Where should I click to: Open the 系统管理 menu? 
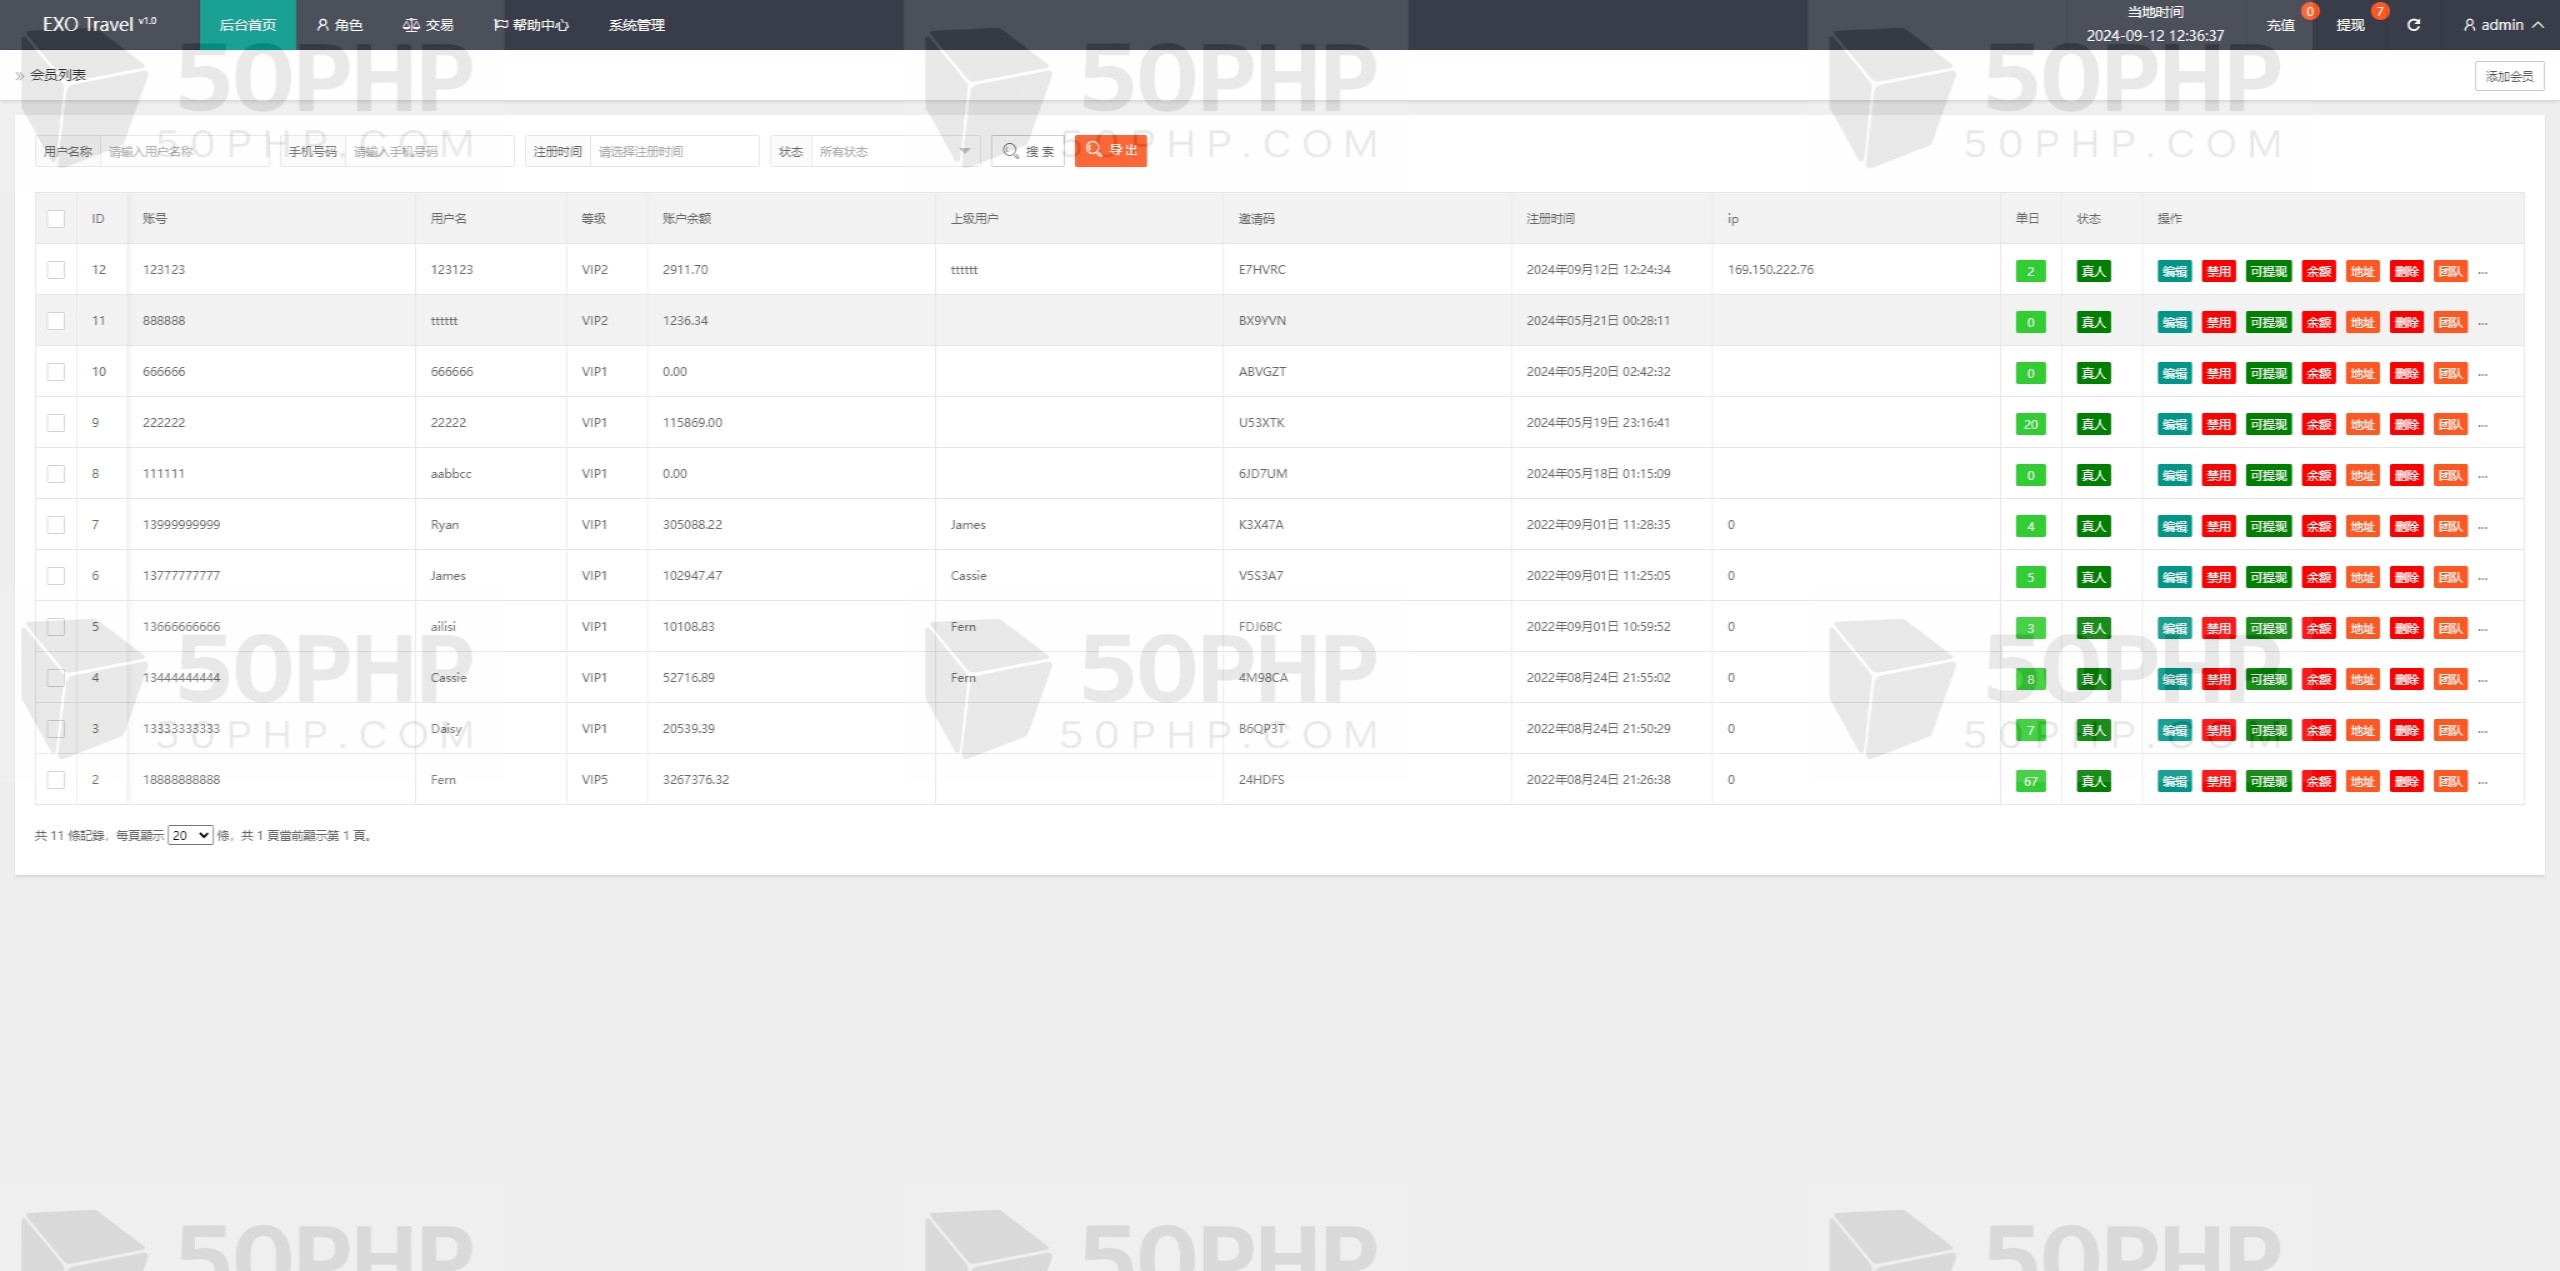pos(637,25)
